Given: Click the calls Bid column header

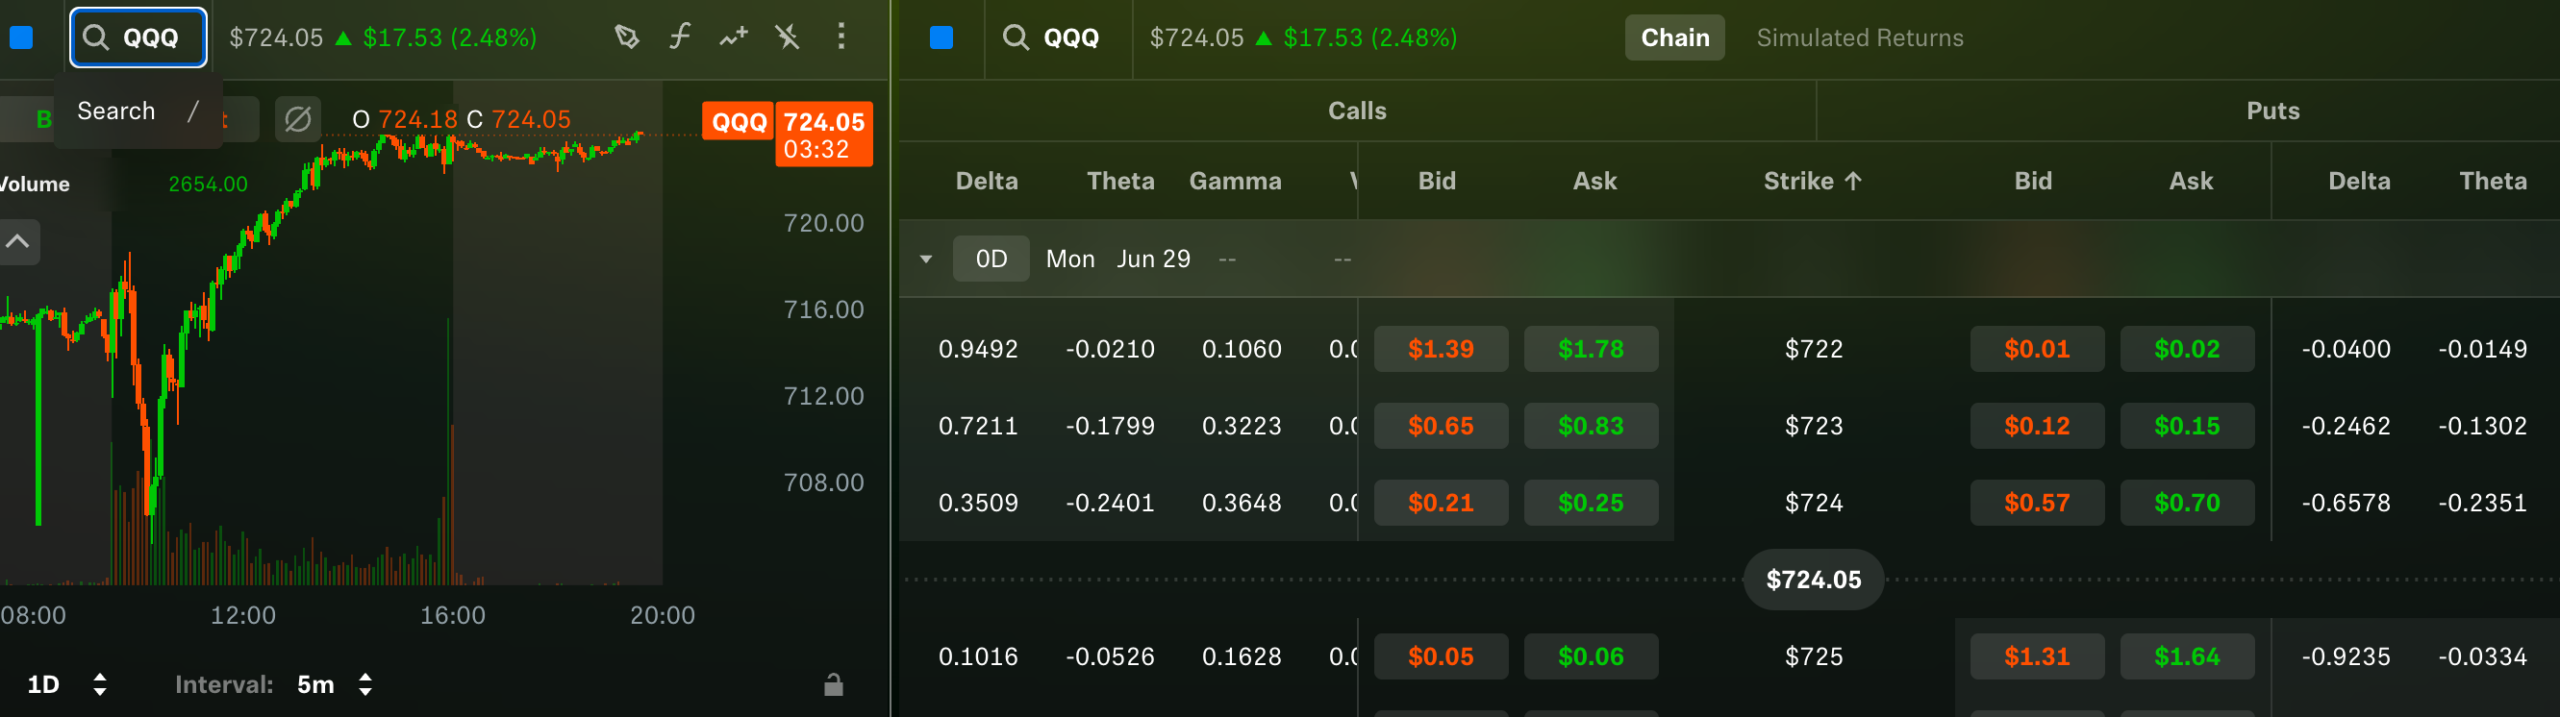Looking at the screenshot, I should coord(1437,181).
